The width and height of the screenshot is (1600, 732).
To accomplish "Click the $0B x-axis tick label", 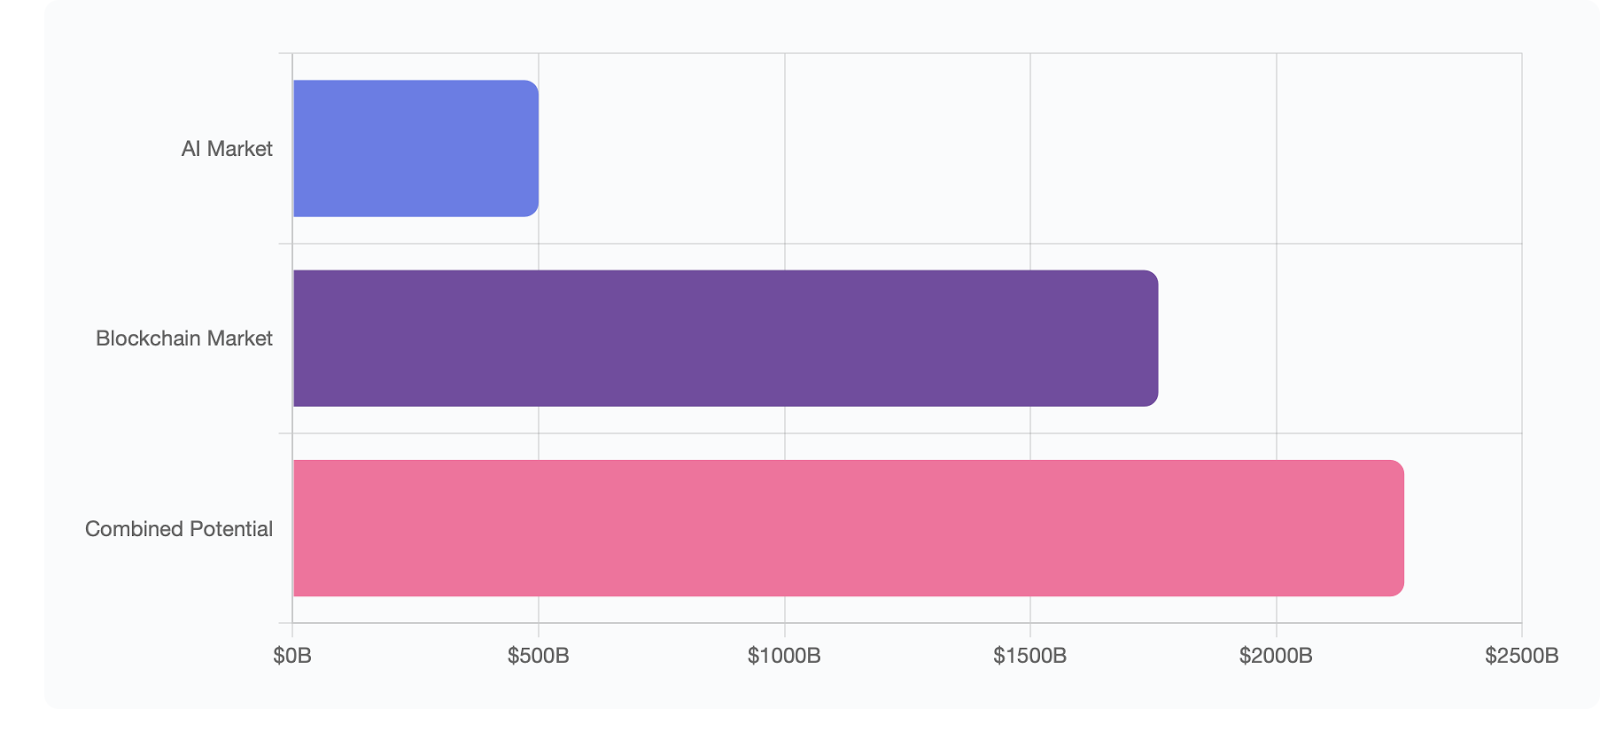I will click(292, 656).
